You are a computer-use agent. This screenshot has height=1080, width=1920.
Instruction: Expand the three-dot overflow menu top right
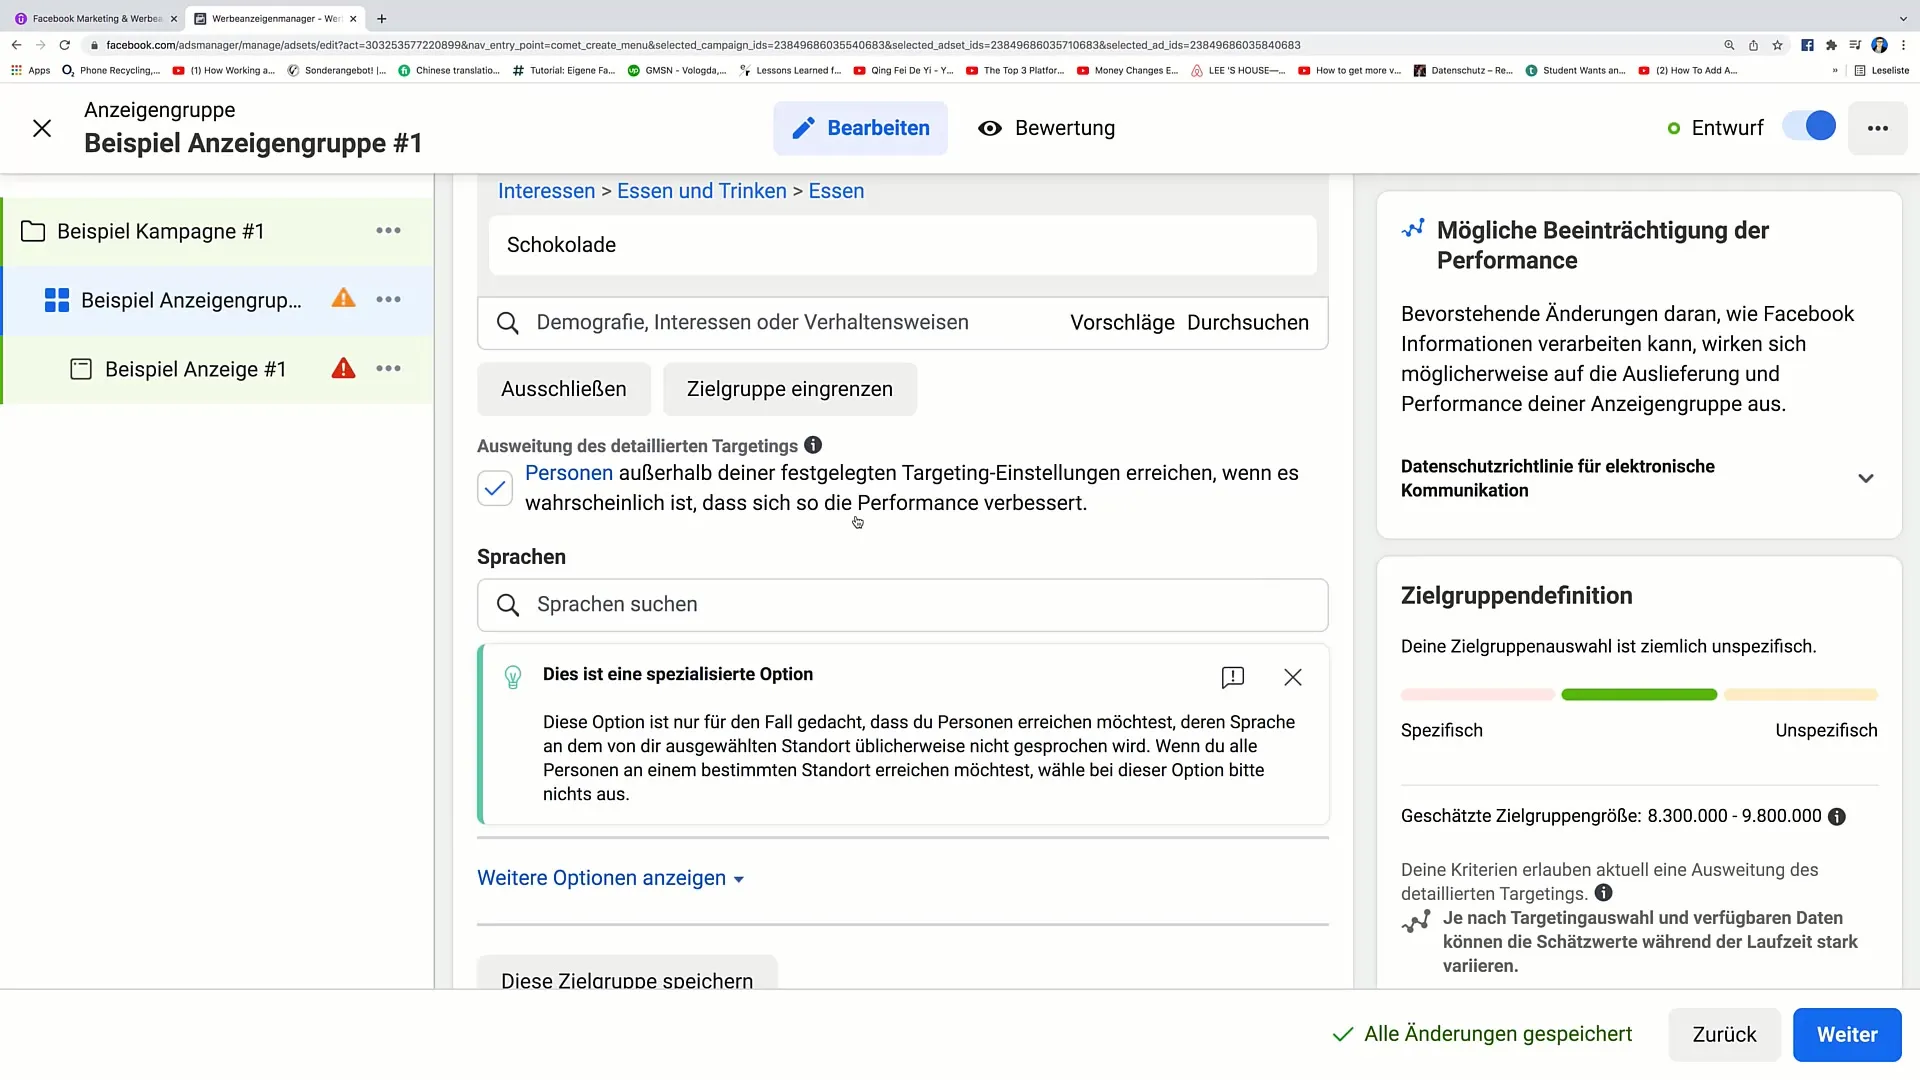[x=1878, y=128]
